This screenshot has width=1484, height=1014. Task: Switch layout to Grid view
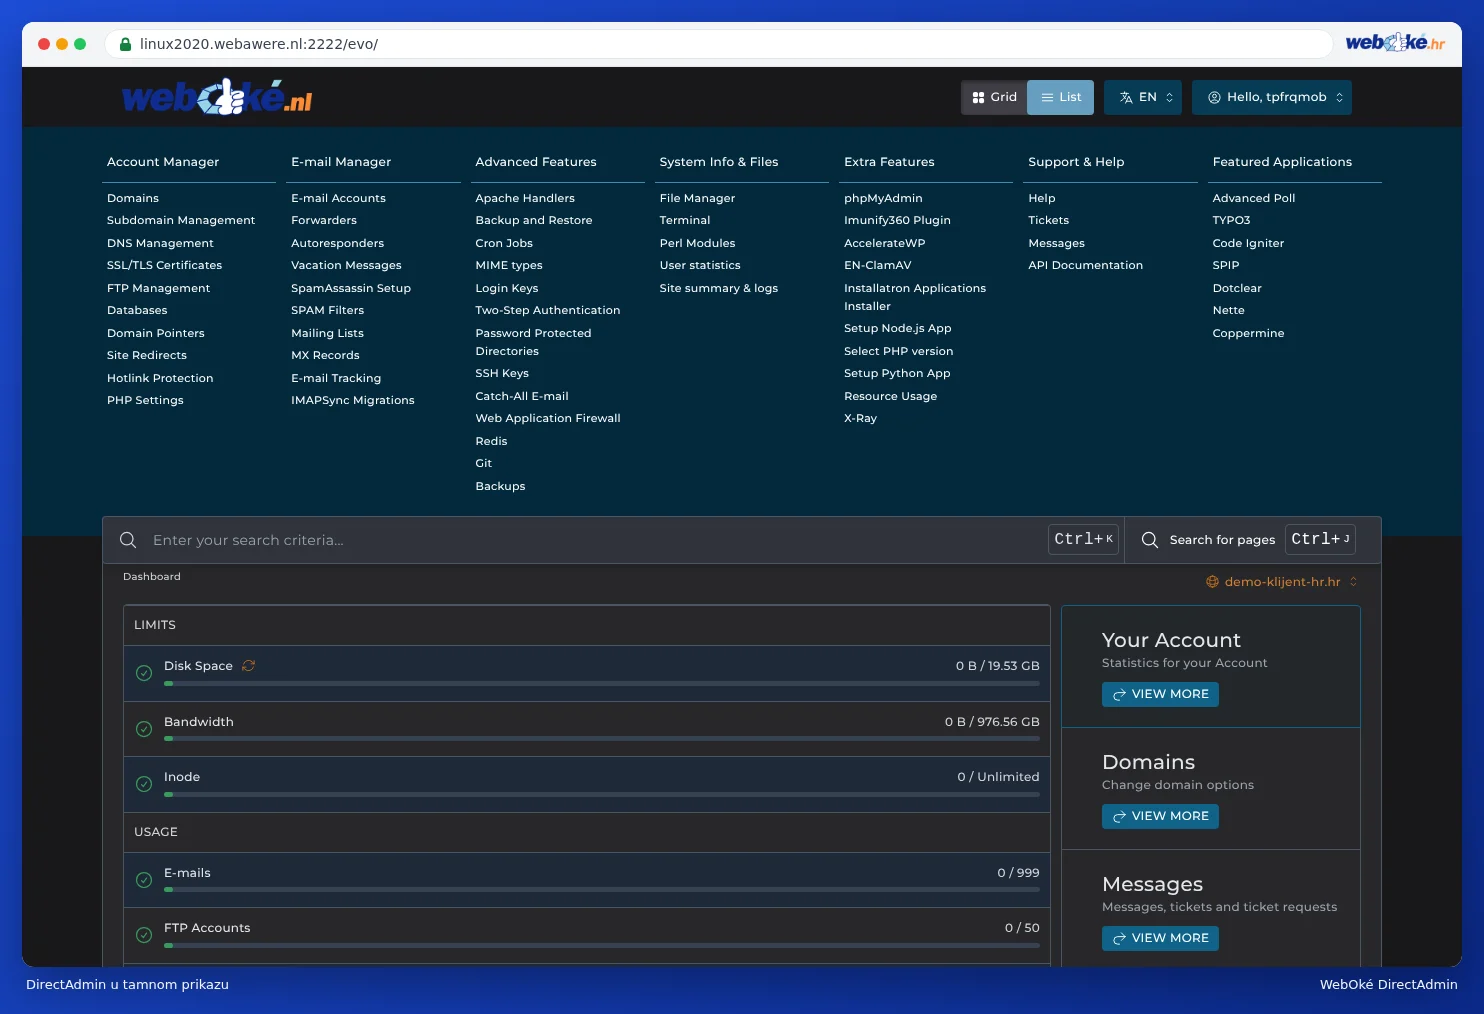994,97
